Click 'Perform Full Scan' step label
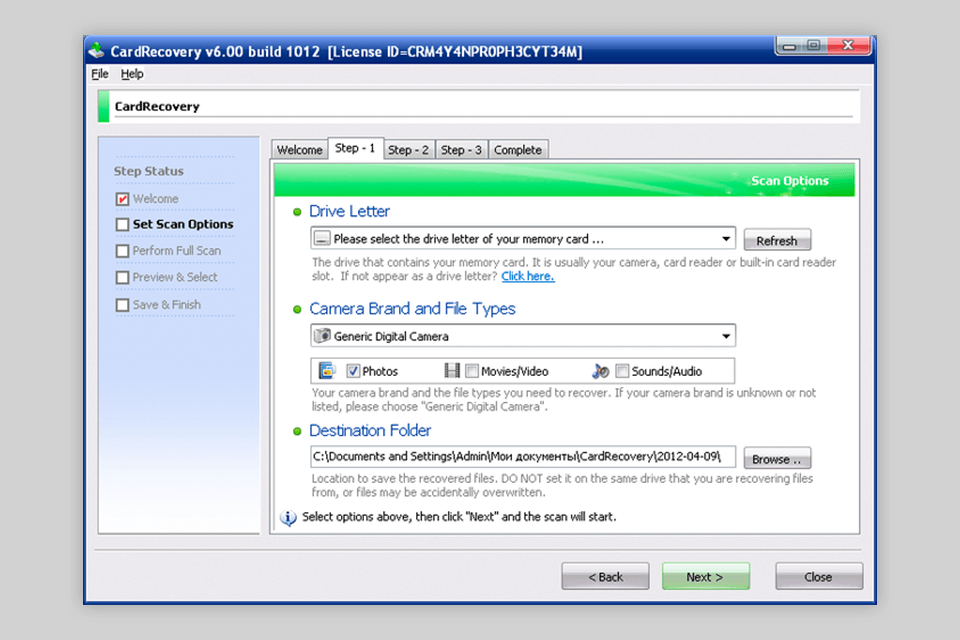The image size is (960, 640). point(177,251)
